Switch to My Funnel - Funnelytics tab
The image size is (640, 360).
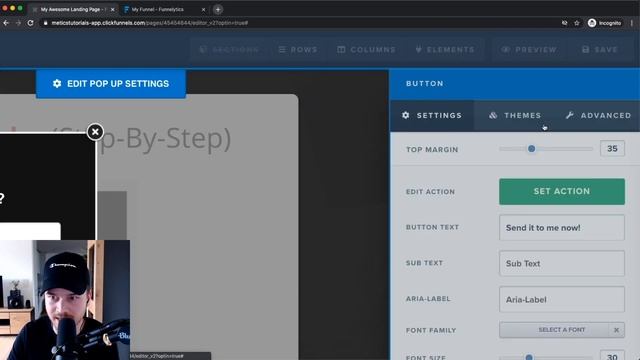(158, 9)
